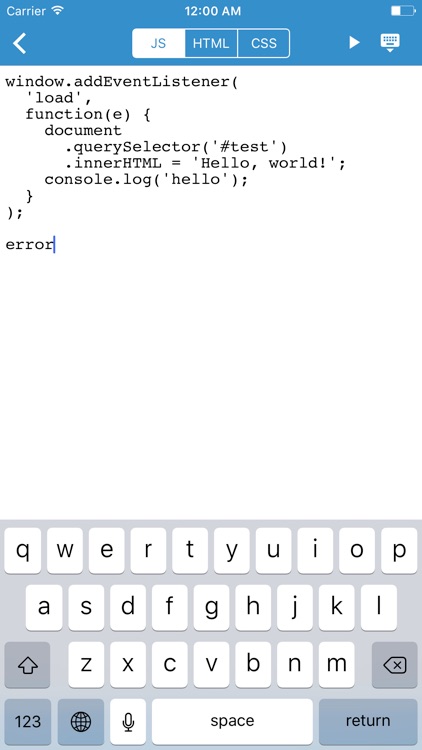Tap the backspace delete key
Screen dimensions: 422x750
[x=395, y=665]
